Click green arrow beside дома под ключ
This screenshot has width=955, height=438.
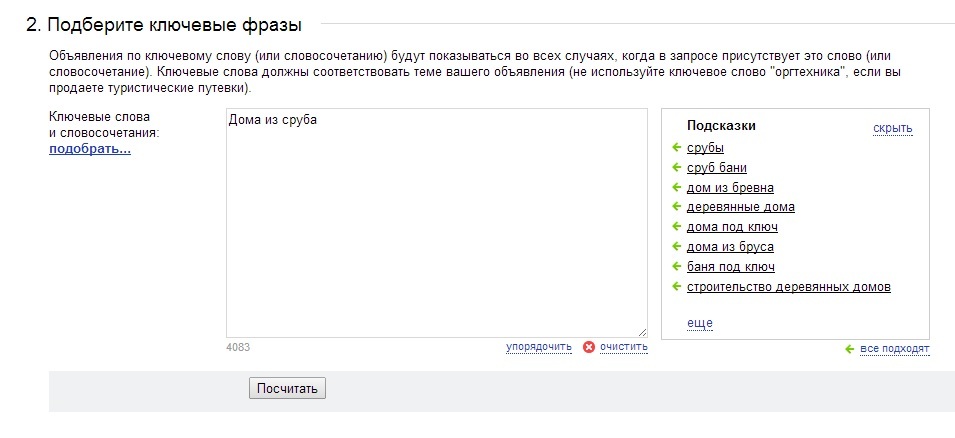(675, 227)
